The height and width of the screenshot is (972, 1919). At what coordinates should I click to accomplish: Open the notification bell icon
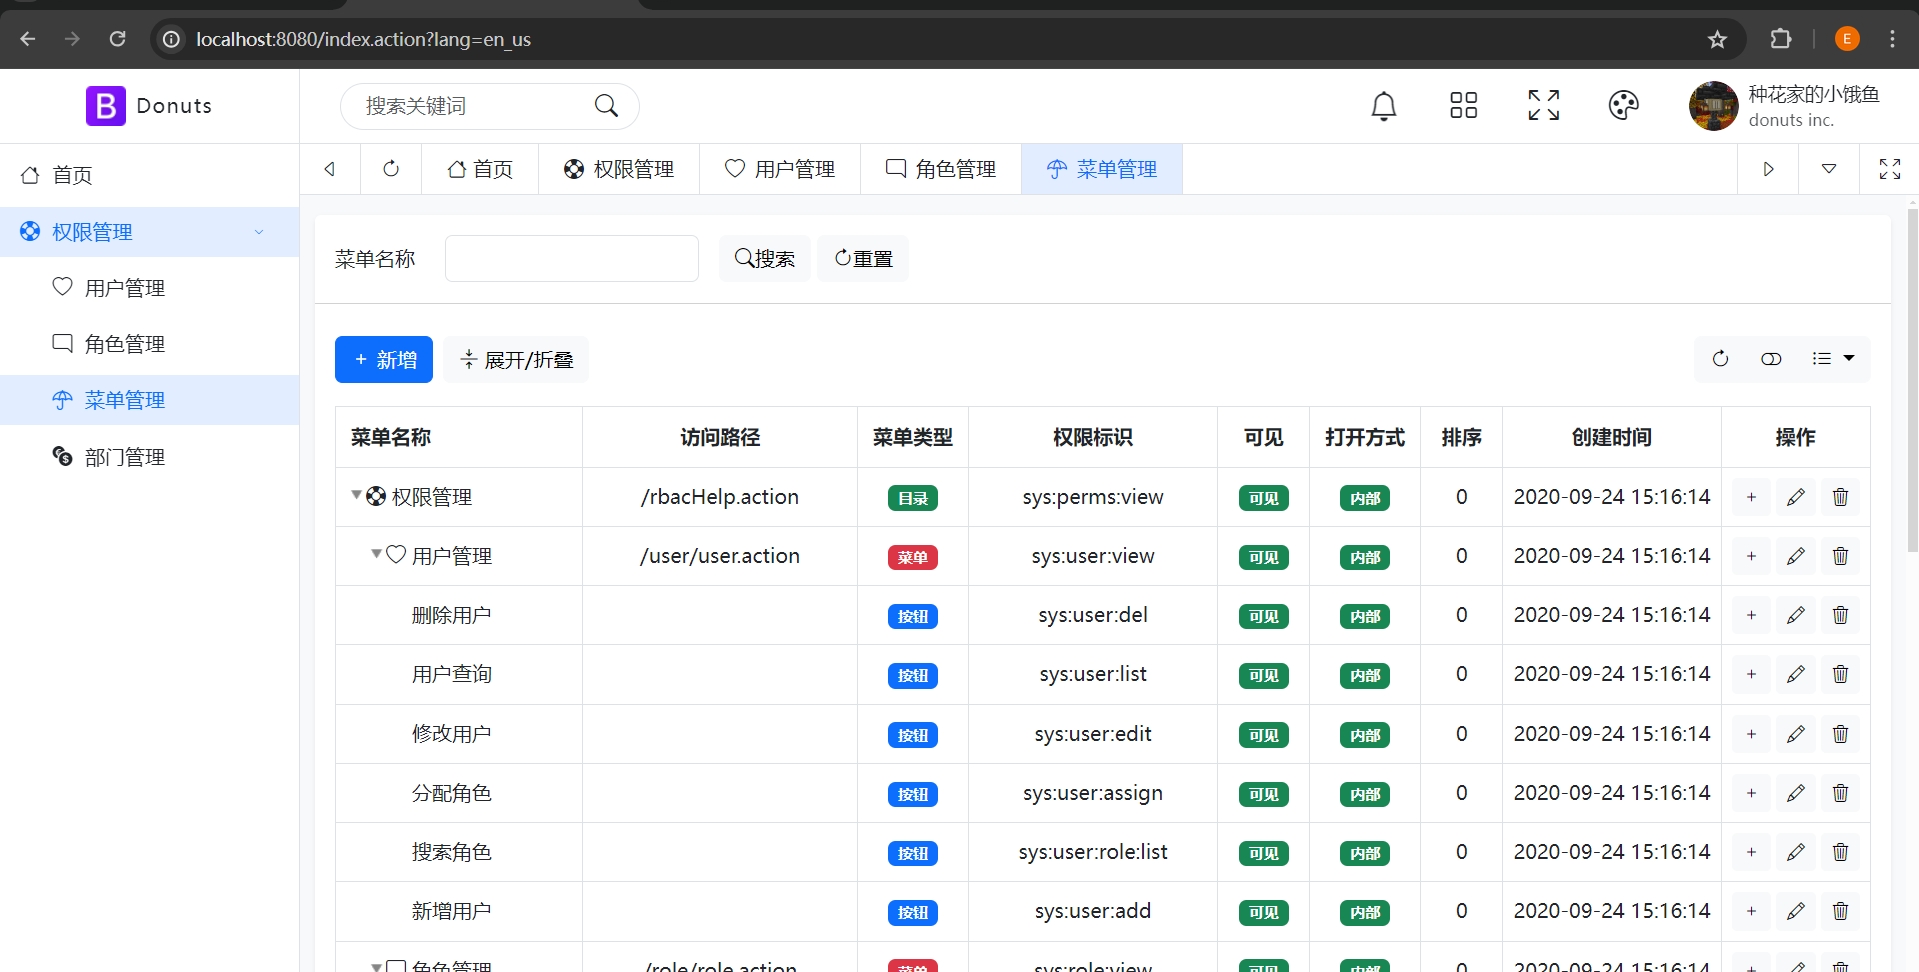click(x=1383, y=106)
